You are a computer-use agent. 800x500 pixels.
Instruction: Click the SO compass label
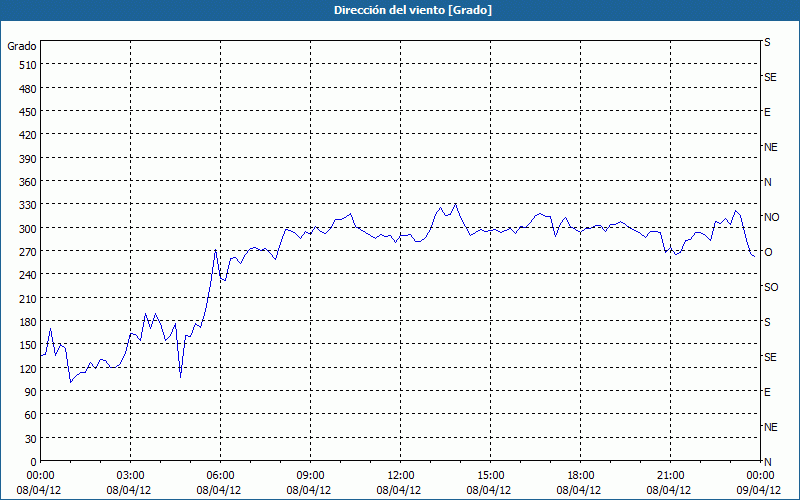point(771,287)
